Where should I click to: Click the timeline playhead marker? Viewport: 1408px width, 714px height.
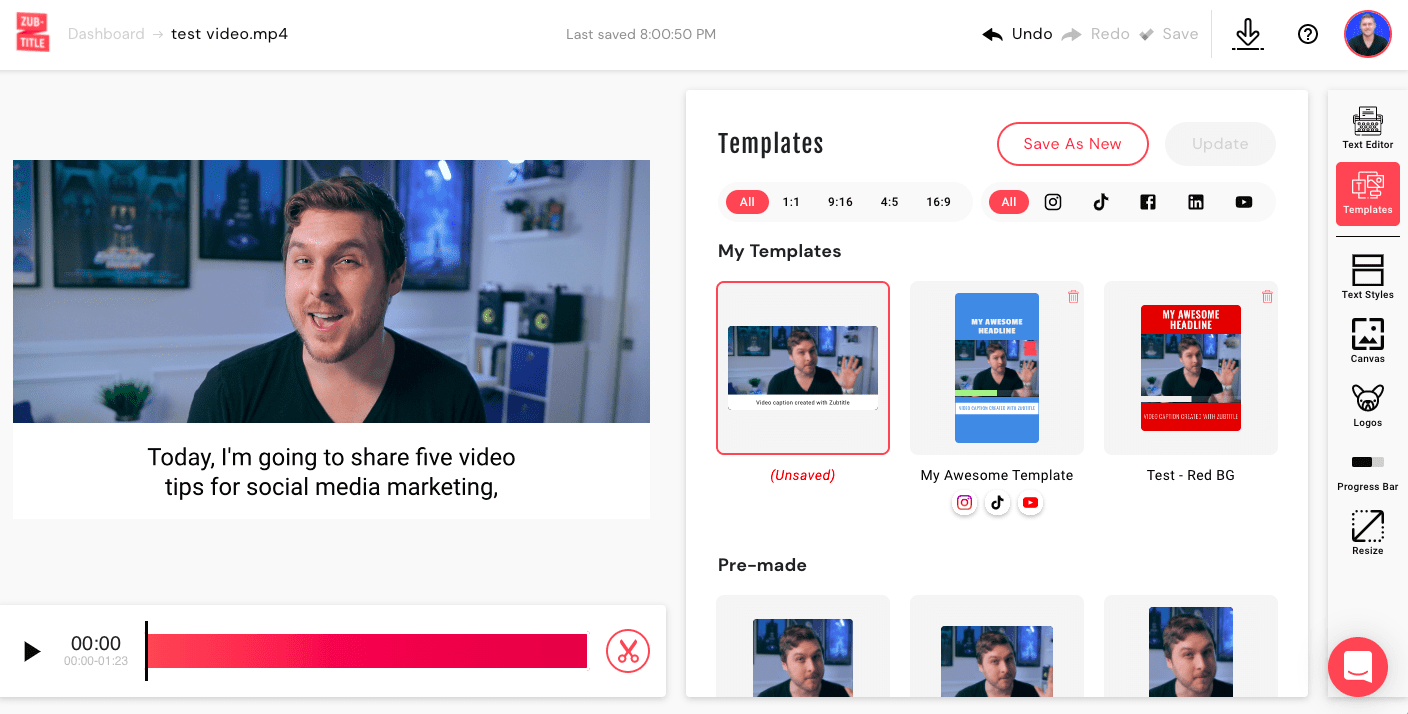coord(146,651)
